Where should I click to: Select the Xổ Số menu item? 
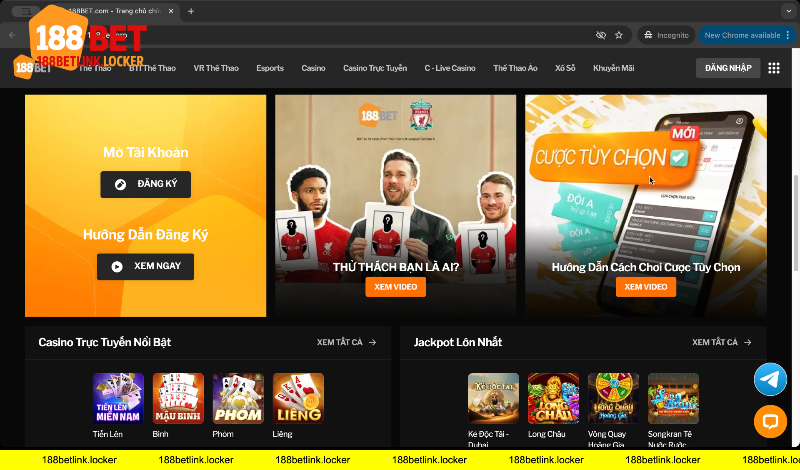(565, 68)
